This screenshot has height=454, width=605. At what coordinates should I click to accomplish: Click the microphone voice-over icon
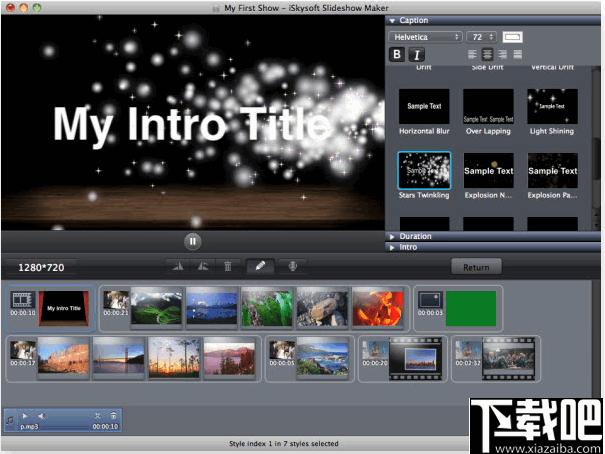click(x=293, y=266)
